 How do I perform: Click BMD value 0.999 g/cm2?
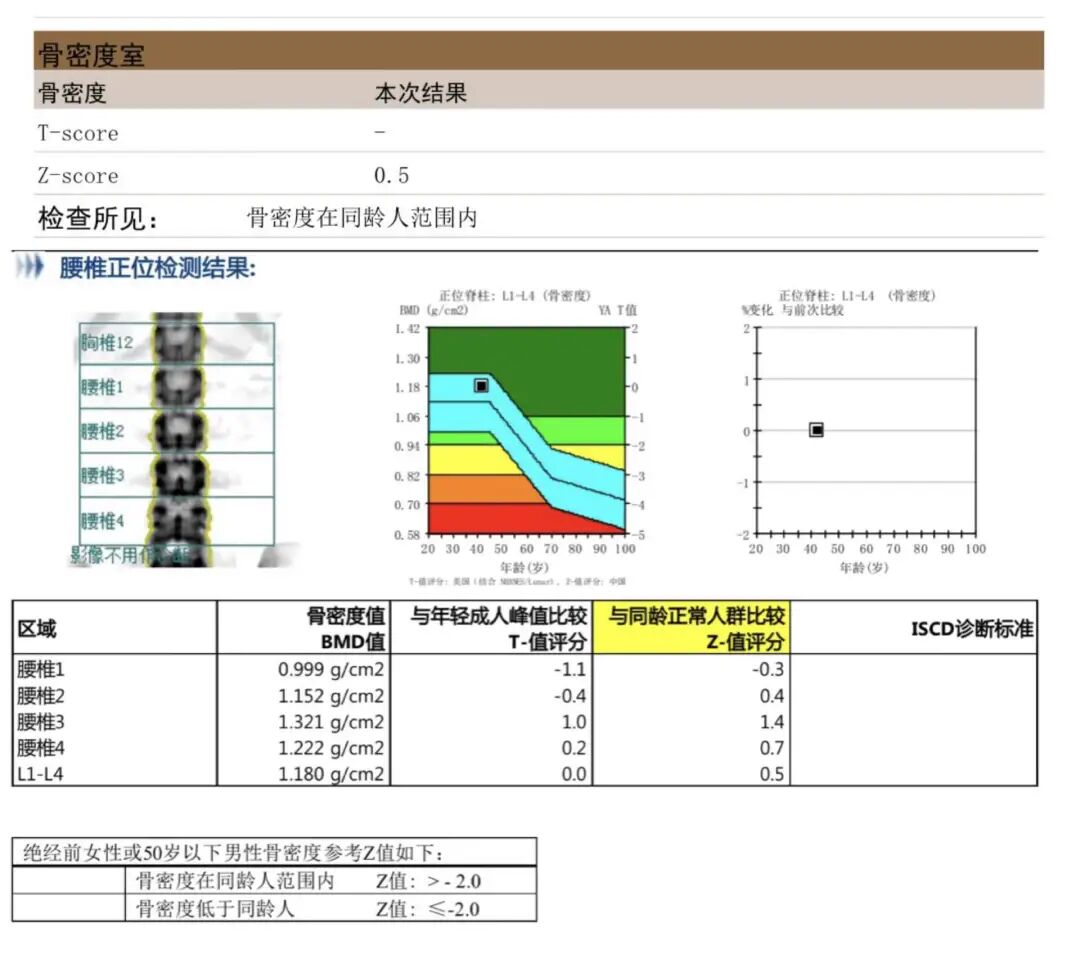pyautogui.click(x=331, y=669)
